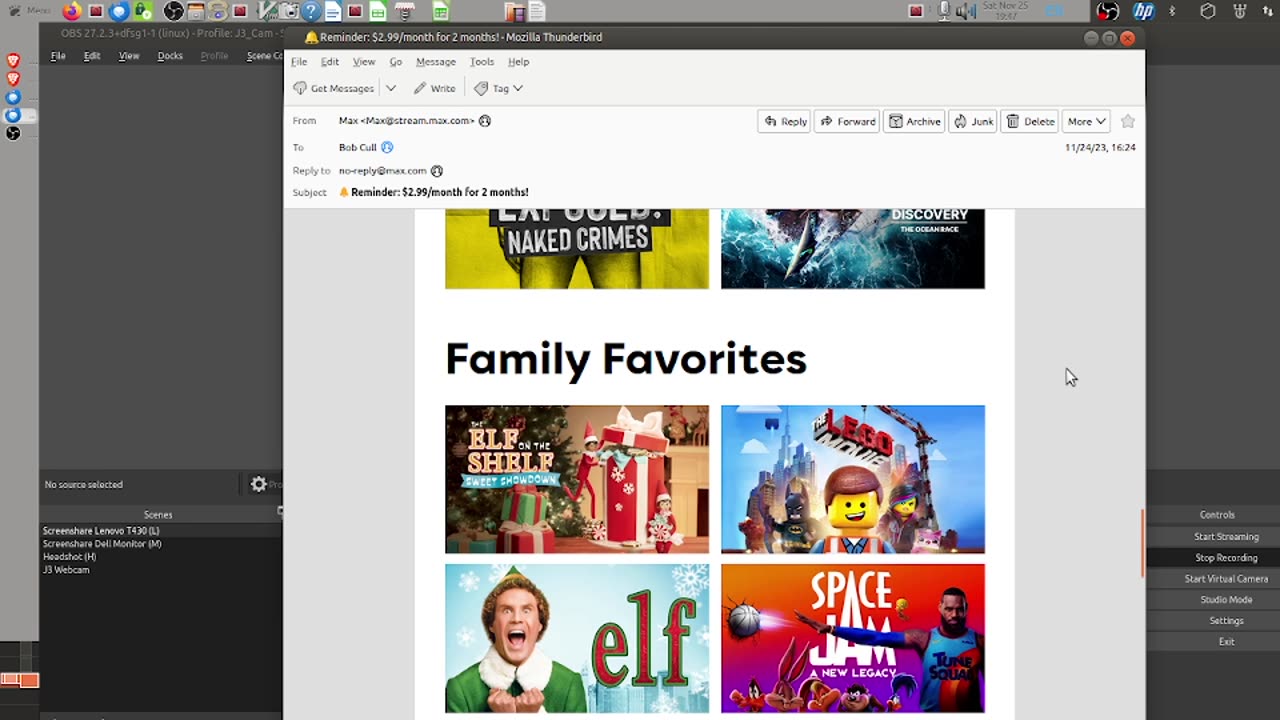The image size is (1280, 720).
Task: Click OBS Studio icon in top panel launcher
Action: (173, 11)
